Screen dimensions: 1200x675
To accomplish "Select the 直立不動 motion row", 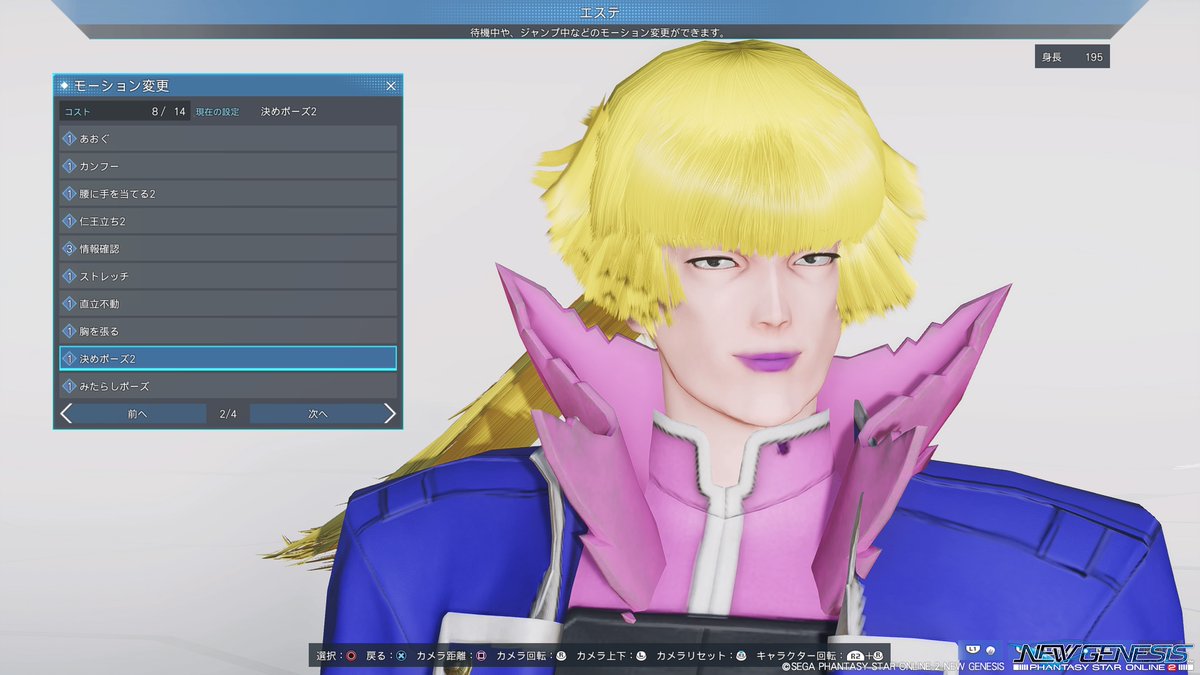I will (228, 303).
